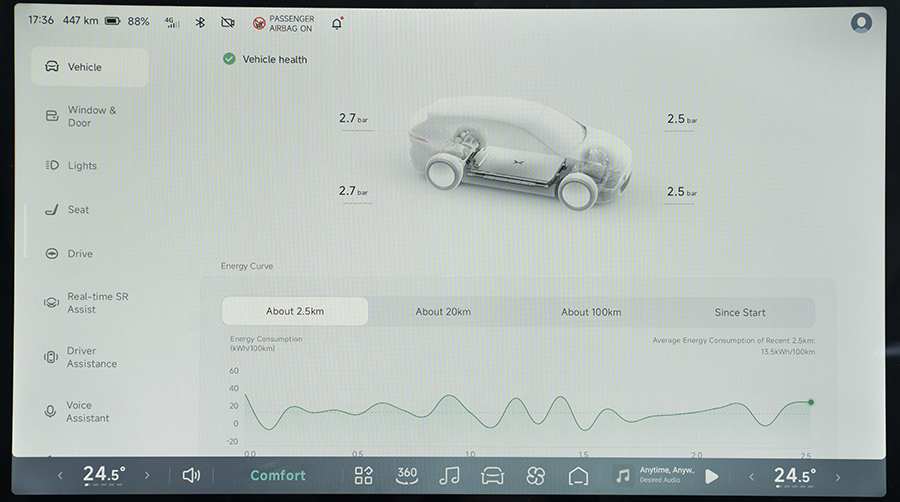The width and height of the screenshot is (900, 502).
Task: Tap the Bluetooth status icon
Action: 200,22
